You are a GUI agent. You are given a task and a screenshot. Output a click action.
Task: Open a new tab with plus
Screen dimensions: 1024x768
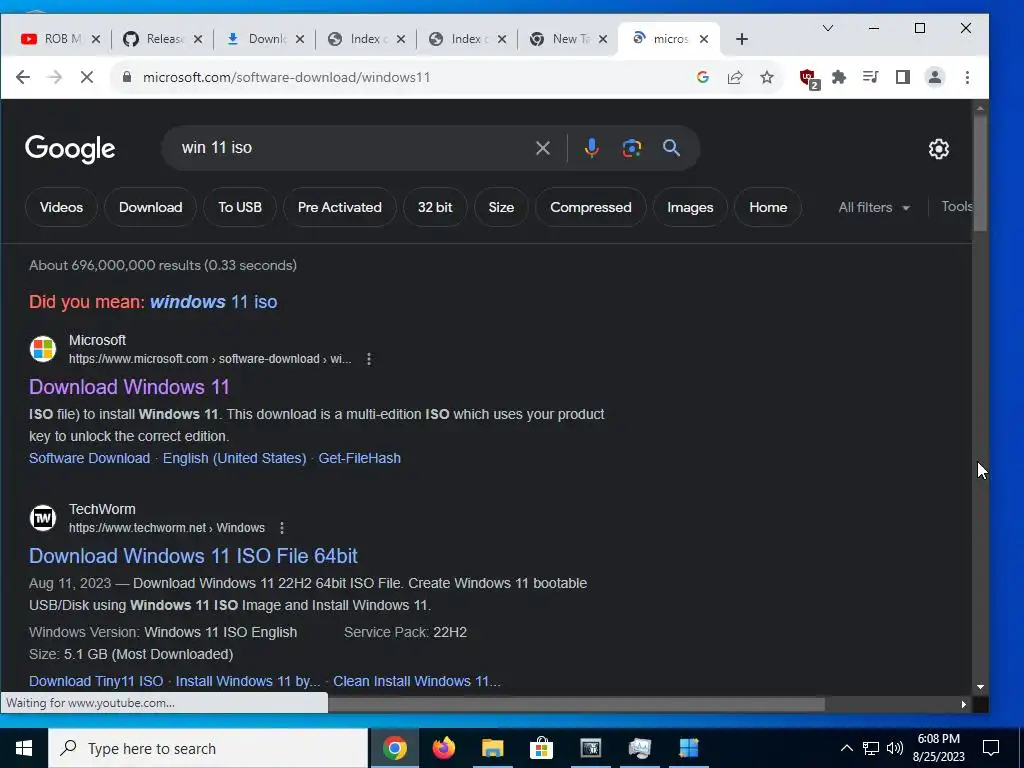(x=741, y=39)
